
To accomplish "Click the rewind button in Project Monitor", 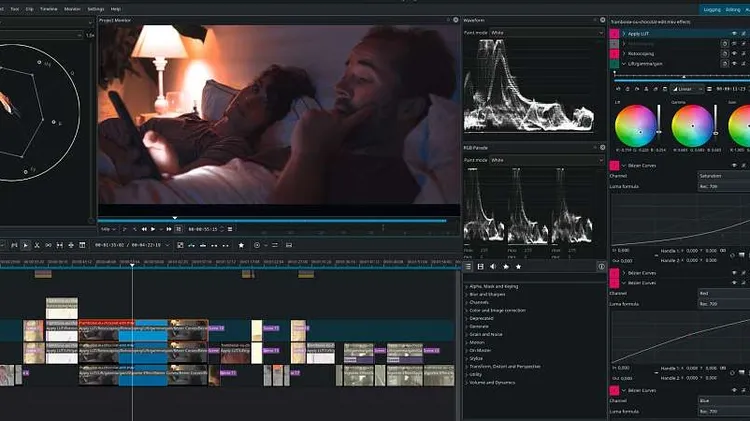I will pyautogui.click(x=143, y=229).
